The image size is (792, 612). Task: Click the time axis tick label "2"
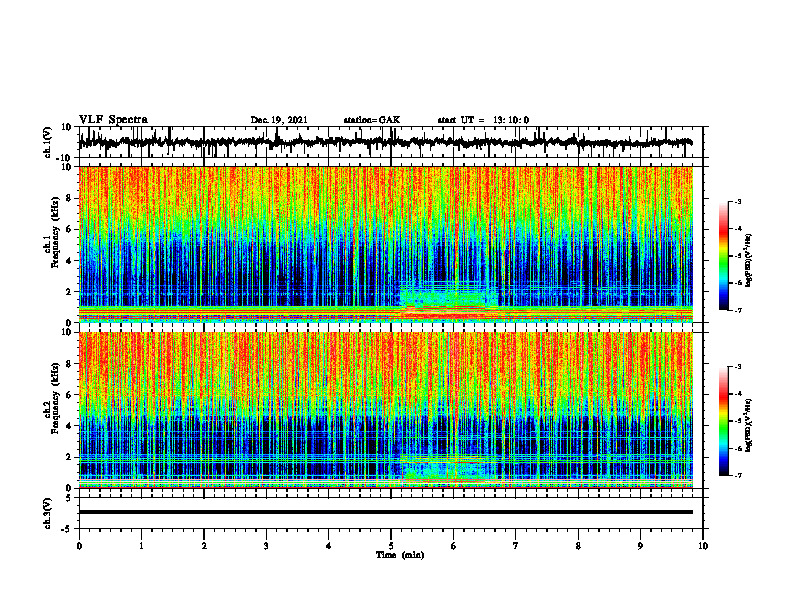[x=204, y=546]
